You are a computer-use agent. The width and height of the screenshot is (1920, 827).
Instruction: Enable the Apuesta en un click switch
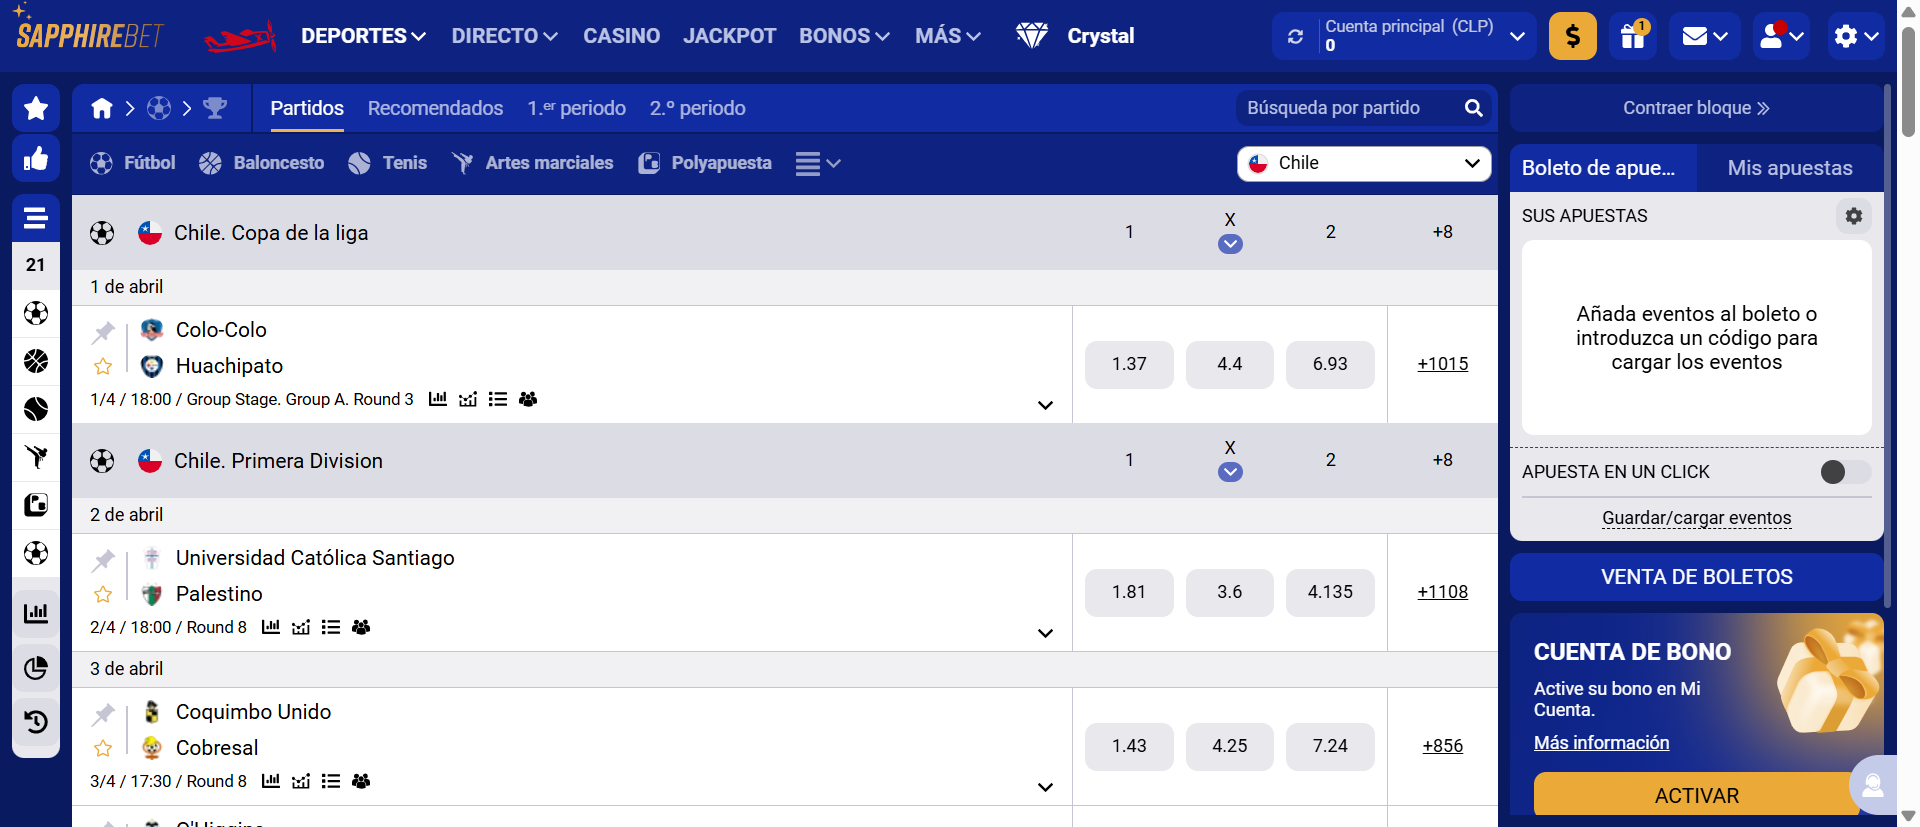pyautogui.click(x=1843, y=472)
